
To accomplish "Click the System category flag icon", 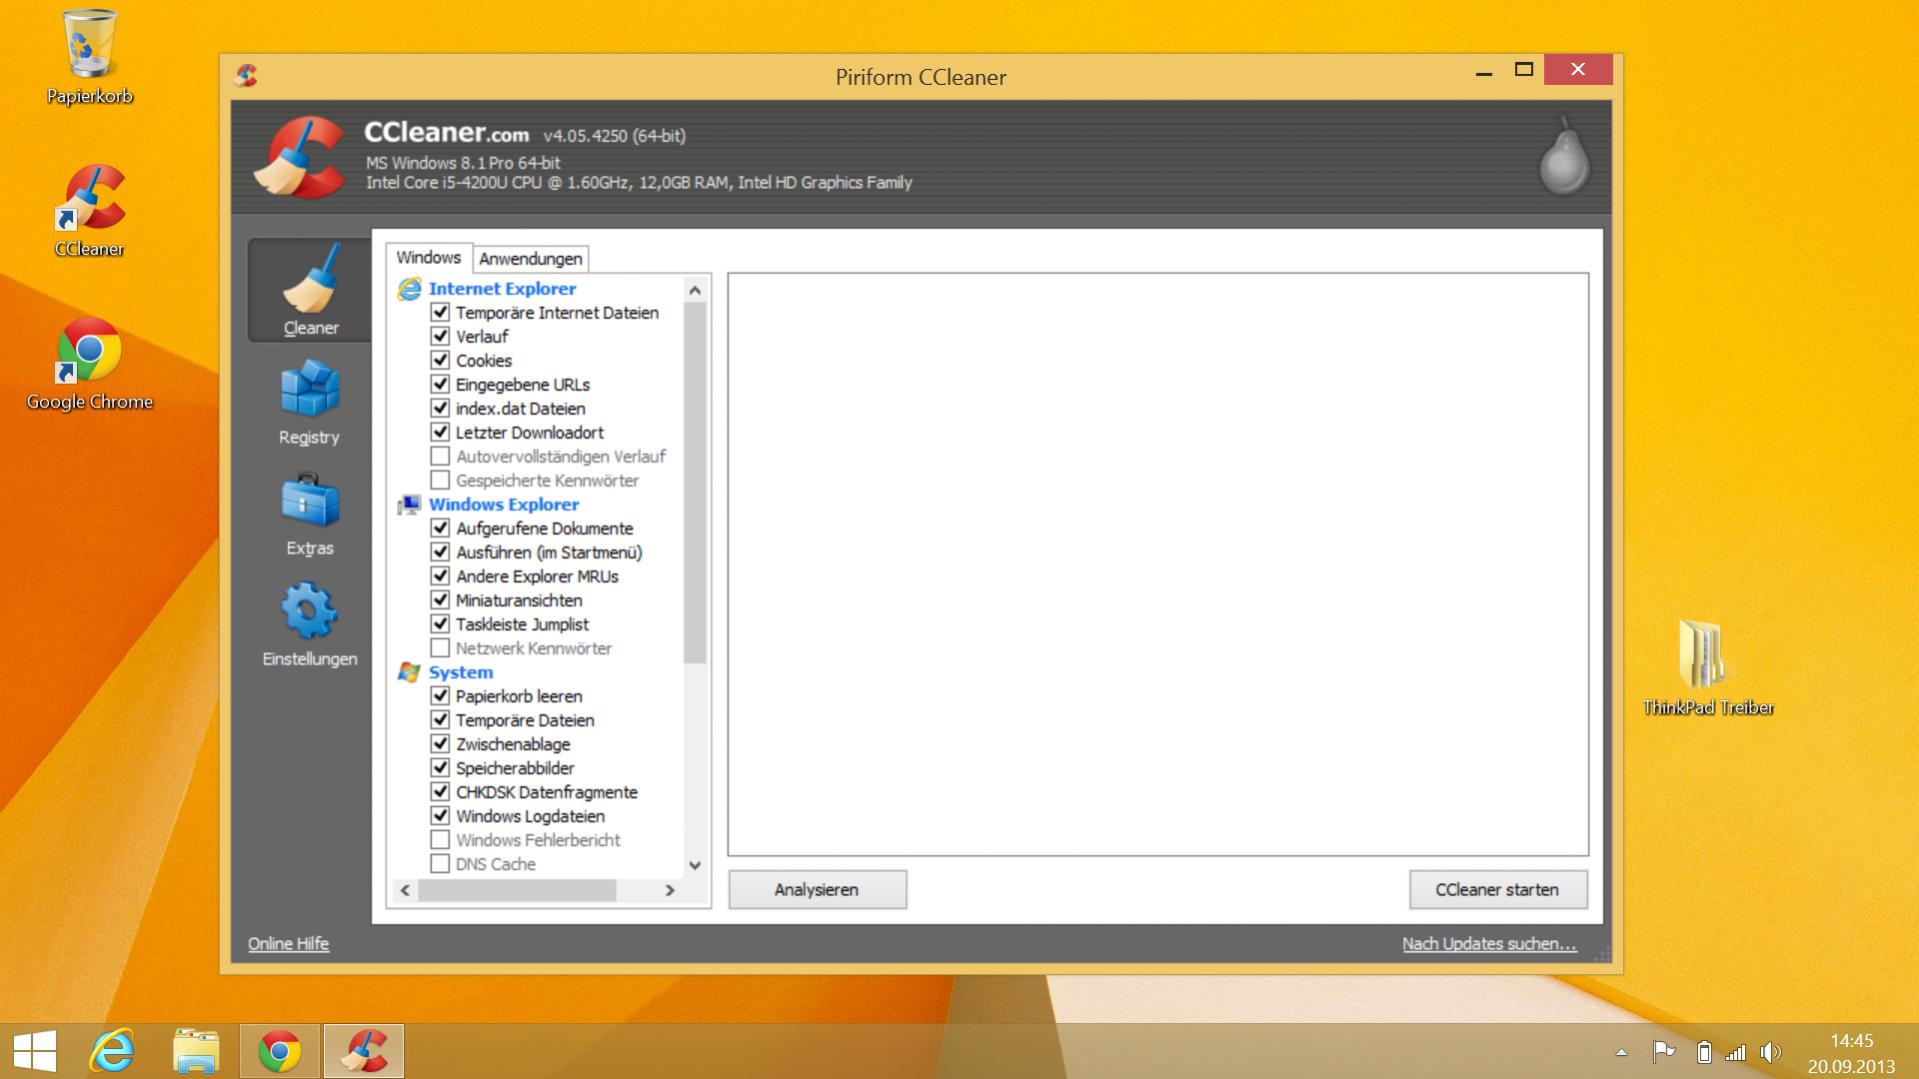I will click(409, 672).
